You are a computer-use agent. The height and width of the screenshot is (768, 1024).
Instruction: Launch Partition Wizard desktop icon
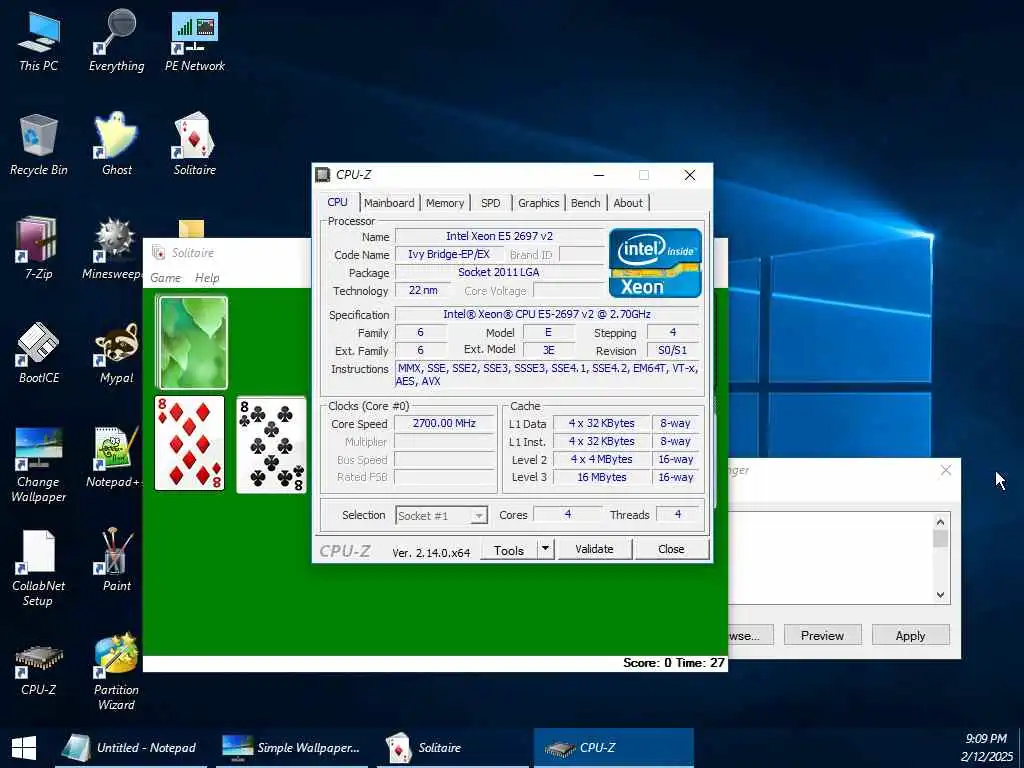click(x=116, y=671)
